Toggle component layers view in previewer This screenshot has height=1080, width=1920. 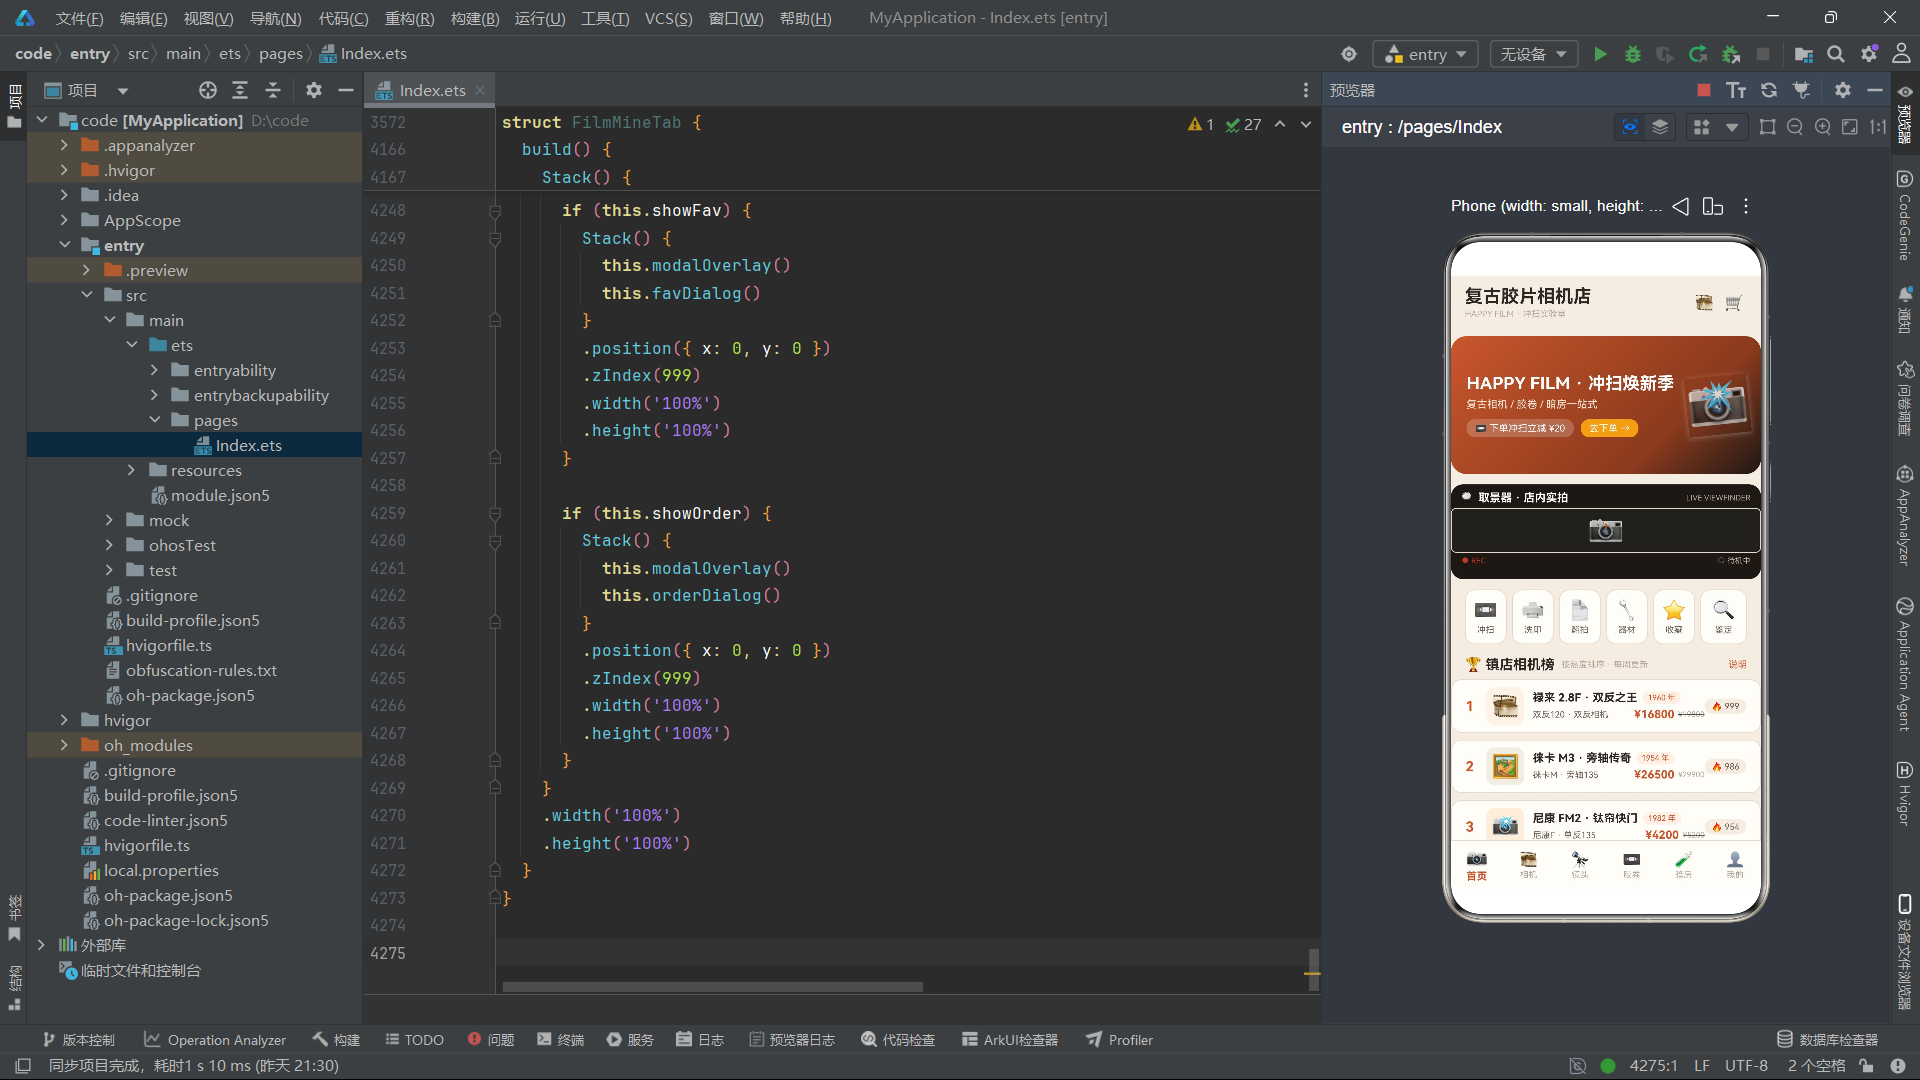[x=1660, y=127]
